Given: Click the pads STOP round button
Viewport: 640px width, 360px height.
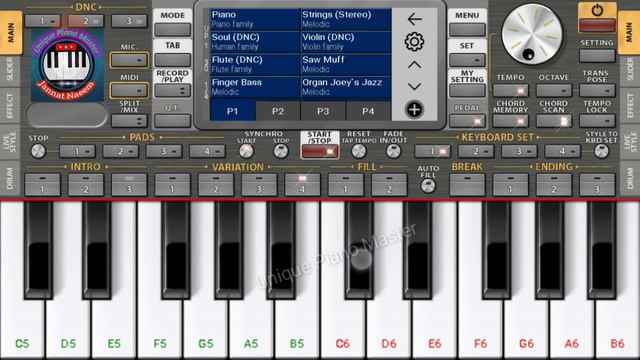Looking at the screenshot, I should [38, 151].
